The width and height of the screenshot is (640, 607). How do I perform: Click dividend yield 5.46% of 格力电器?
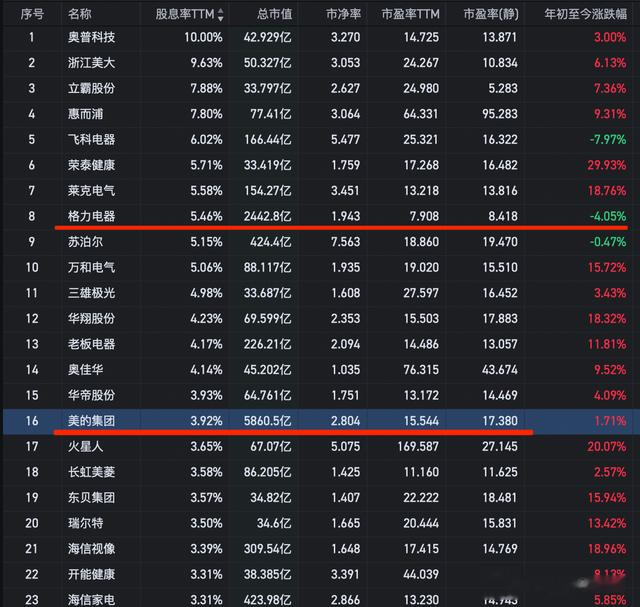207,216
